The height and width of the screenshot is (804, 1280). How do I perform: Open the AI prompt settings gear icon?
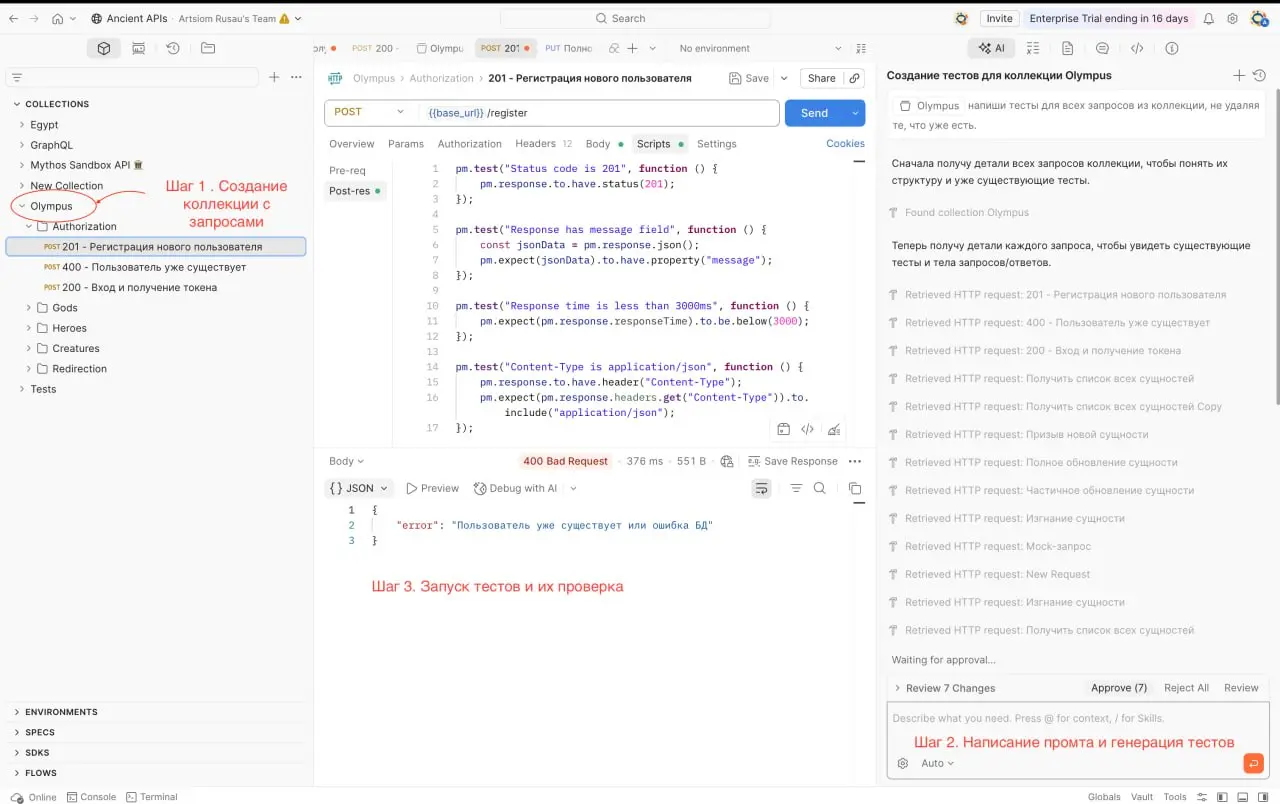coord(903,763)
